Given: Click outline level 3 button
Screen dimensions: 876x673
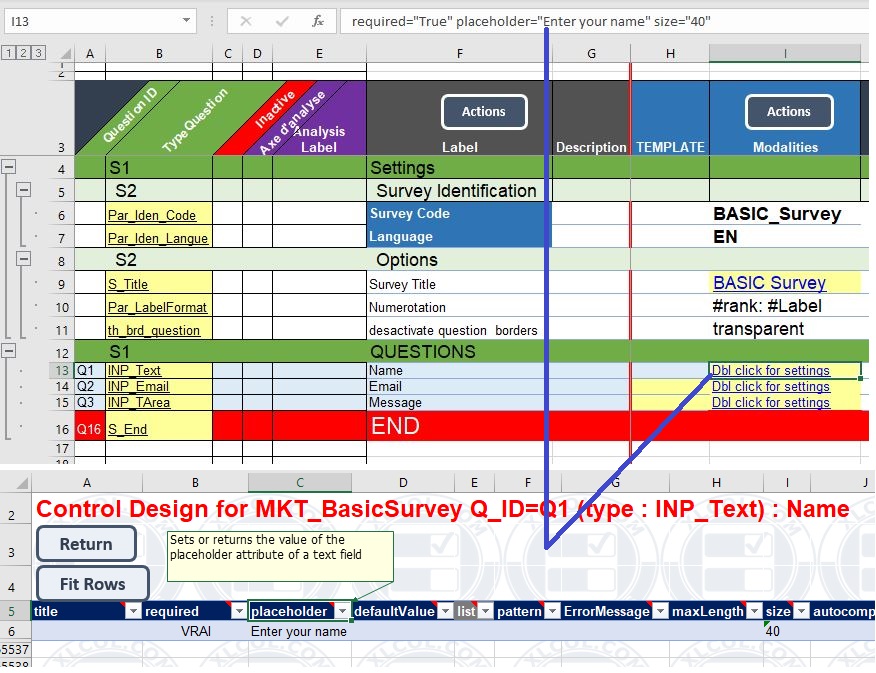Looking at the screenshot, I should tap(37, 53).
